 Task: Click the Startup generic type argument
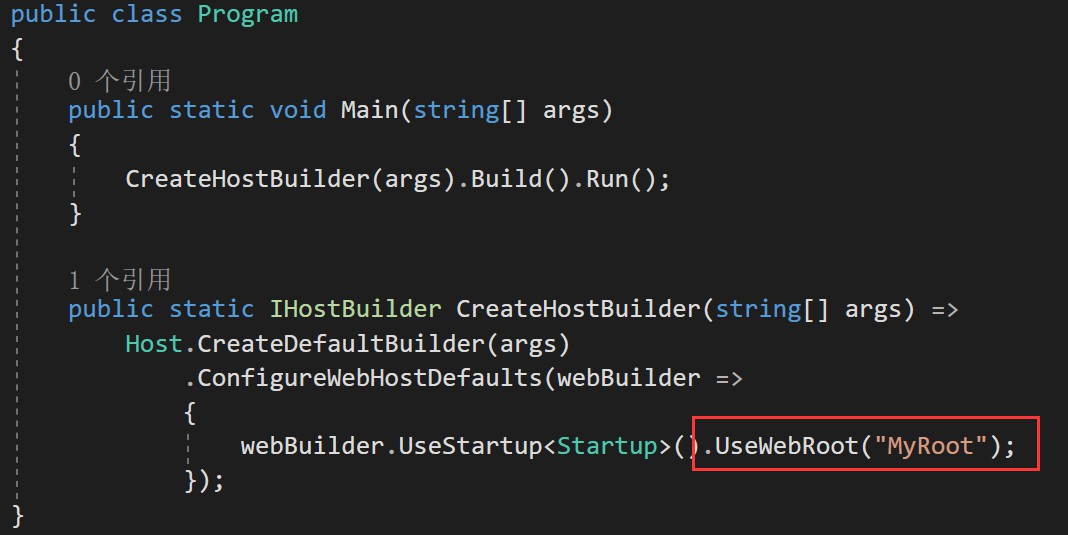point(608,446)
